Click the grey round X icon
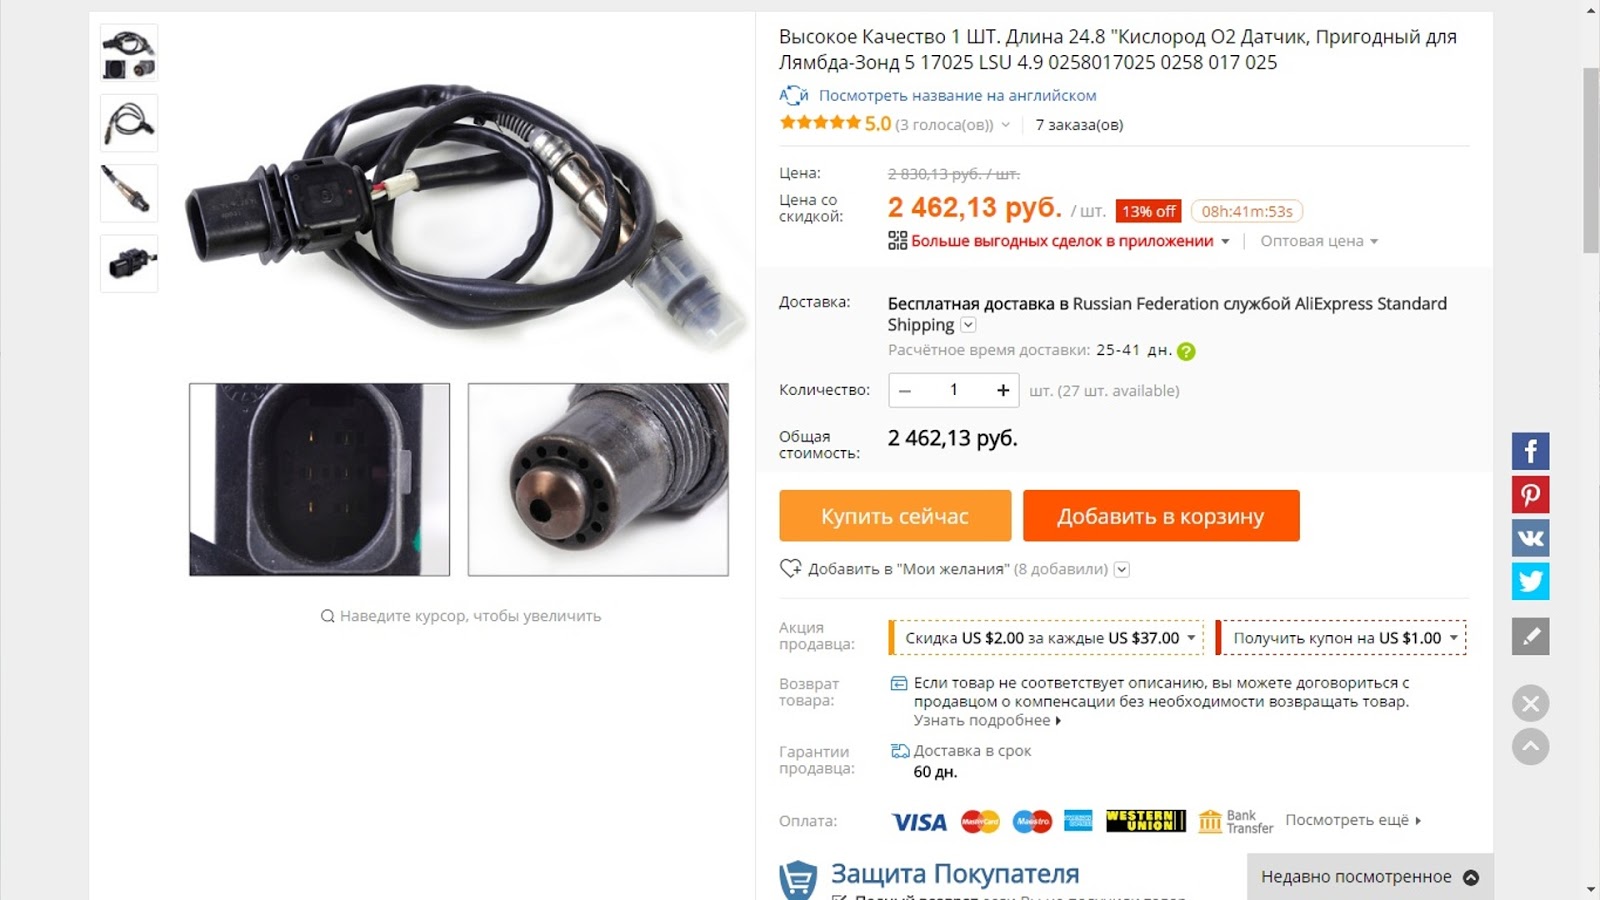The width and height of the screenshot is (1600, 900). (x=1530, y=703)
